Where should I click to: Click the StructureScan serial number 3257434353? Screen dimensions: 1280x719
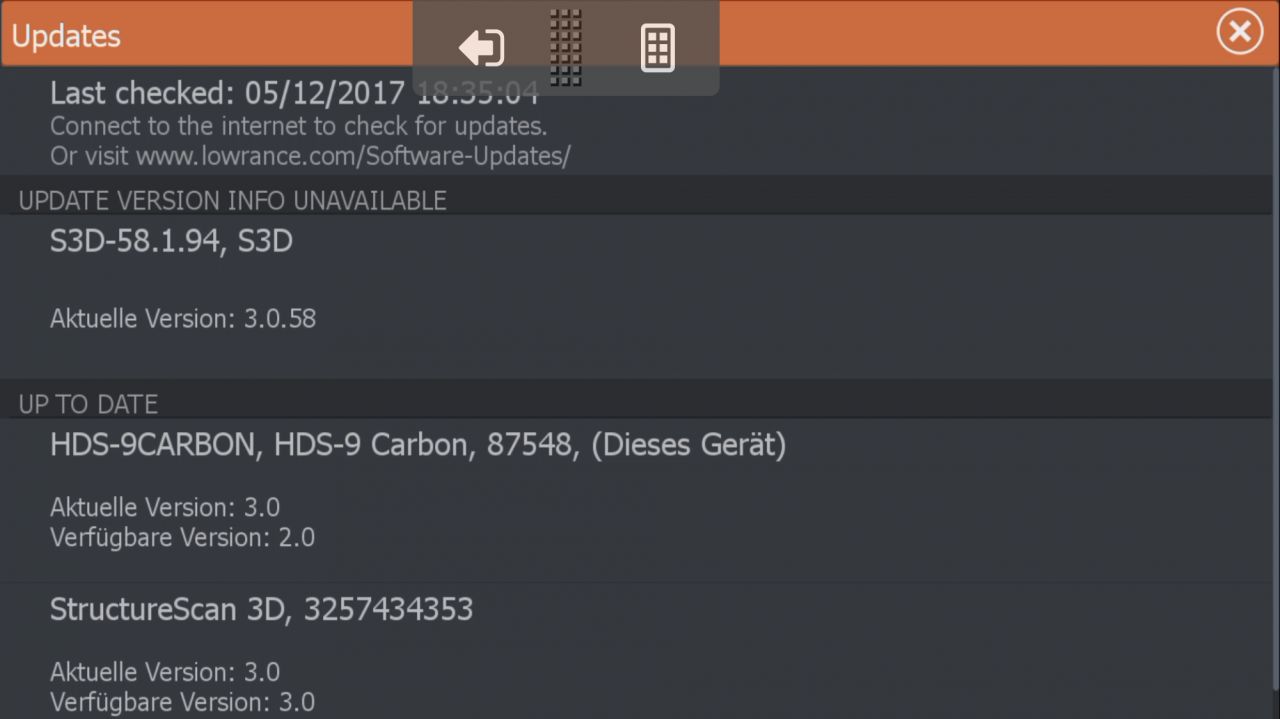[x=389, y=609]
